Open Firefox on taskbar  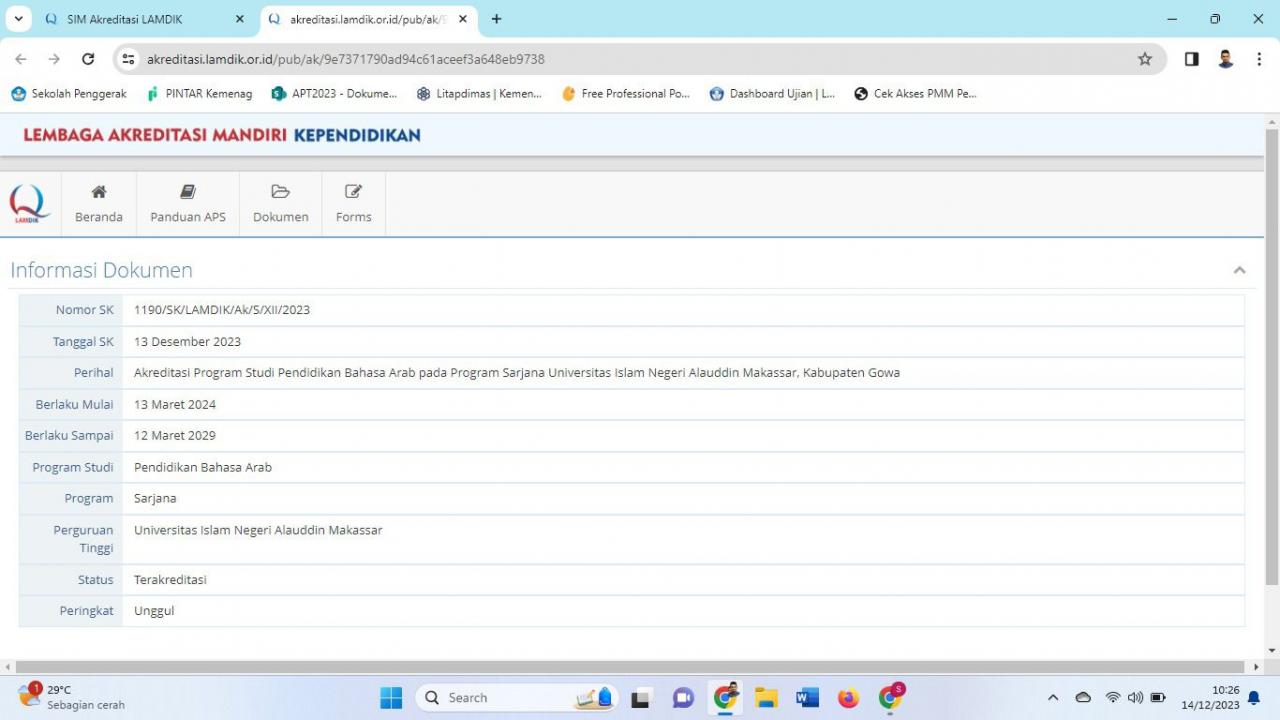tap(849, 698)
